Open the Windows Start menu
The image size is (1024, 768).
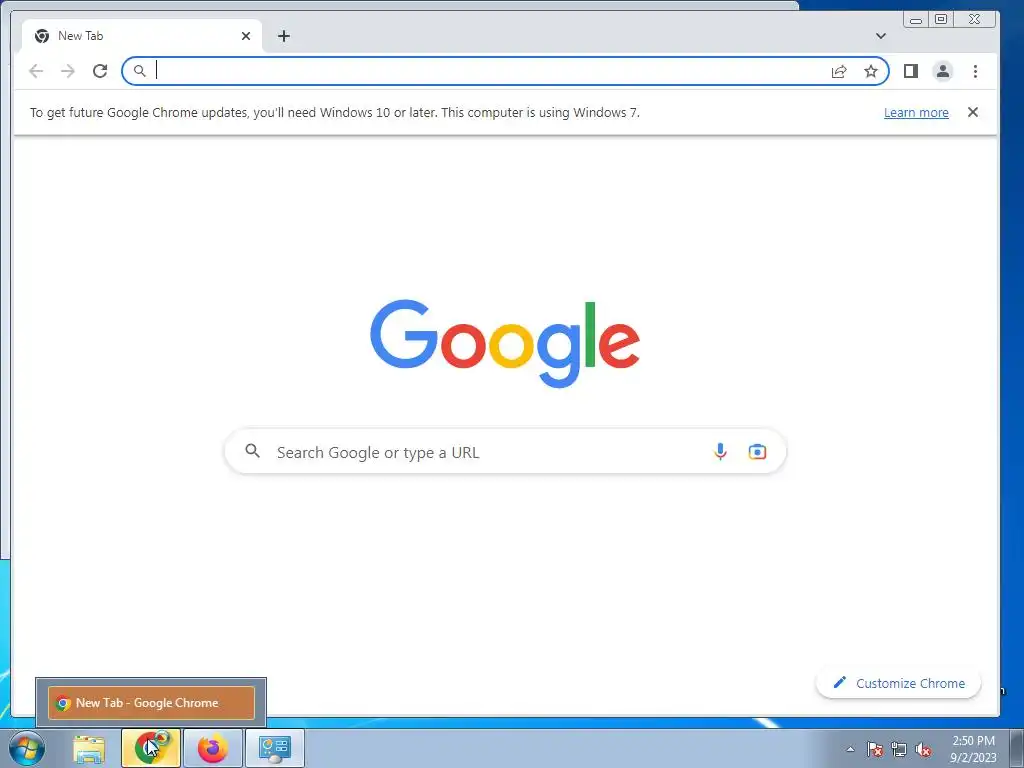pyautogui.click(x=26, y=748)
